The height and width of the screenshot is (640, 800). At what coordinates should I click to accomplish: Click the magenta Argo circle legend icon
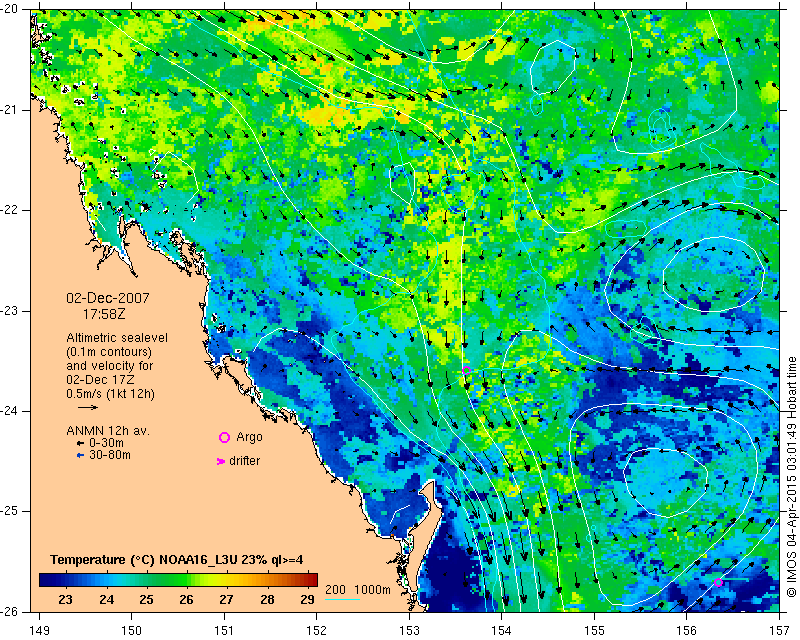[224, 437]
